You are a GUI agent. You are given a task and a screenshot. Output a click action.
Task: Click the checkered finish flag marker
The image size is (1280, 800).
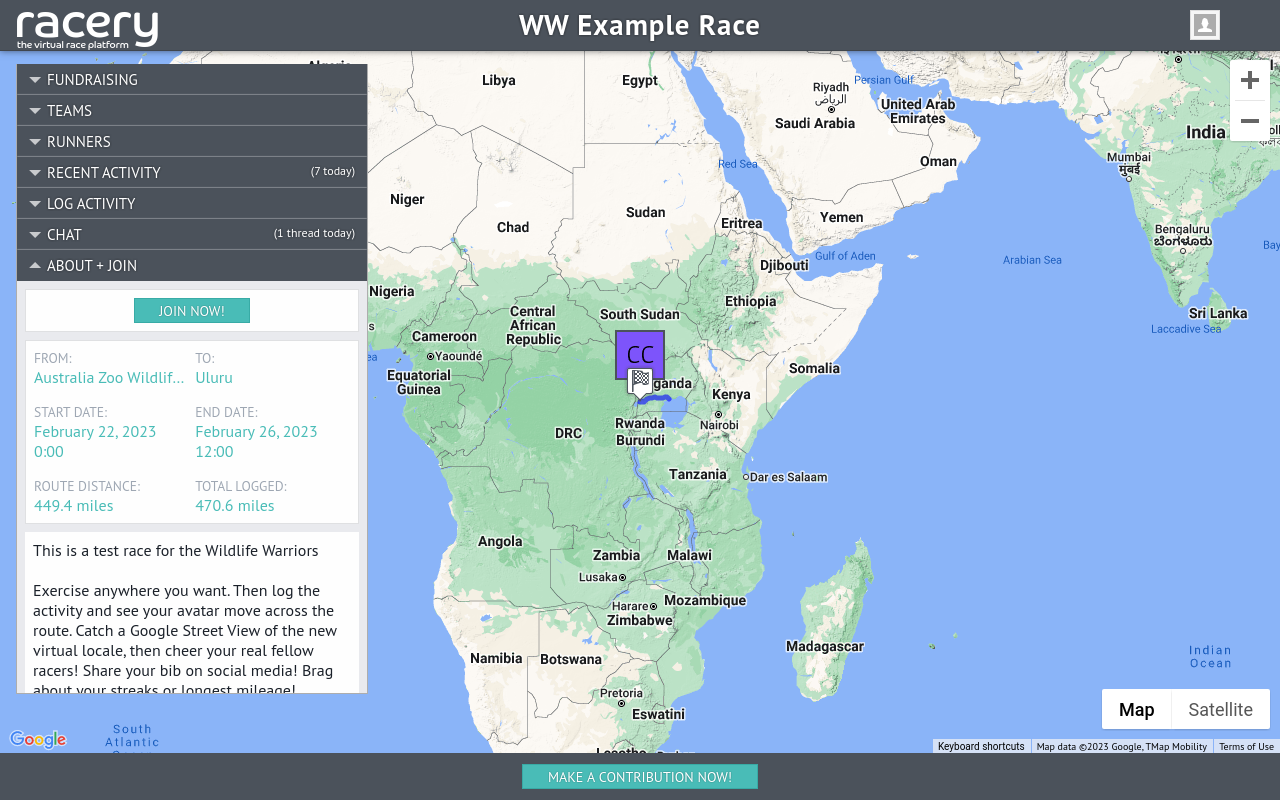coord(639,381)
